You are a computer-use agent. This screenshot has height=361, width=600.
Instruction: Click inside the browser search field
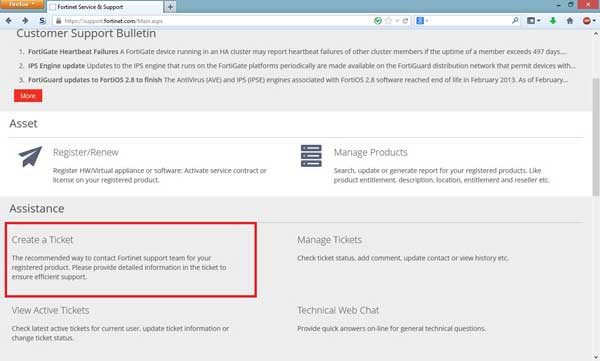(x=470, y=21)
